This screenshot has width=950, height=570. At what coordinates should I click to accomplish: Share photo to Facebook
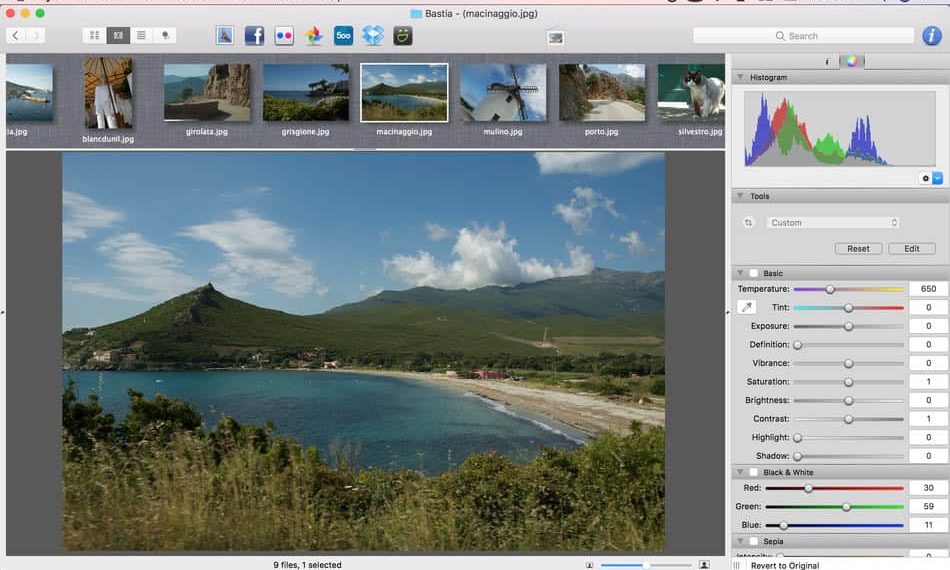[x=254, y=36]
